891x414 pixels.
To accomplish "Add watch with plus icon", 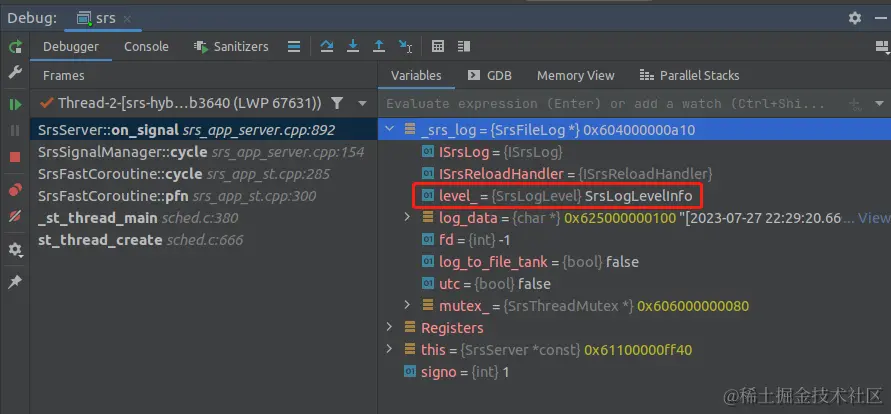I will click(853, 103).
